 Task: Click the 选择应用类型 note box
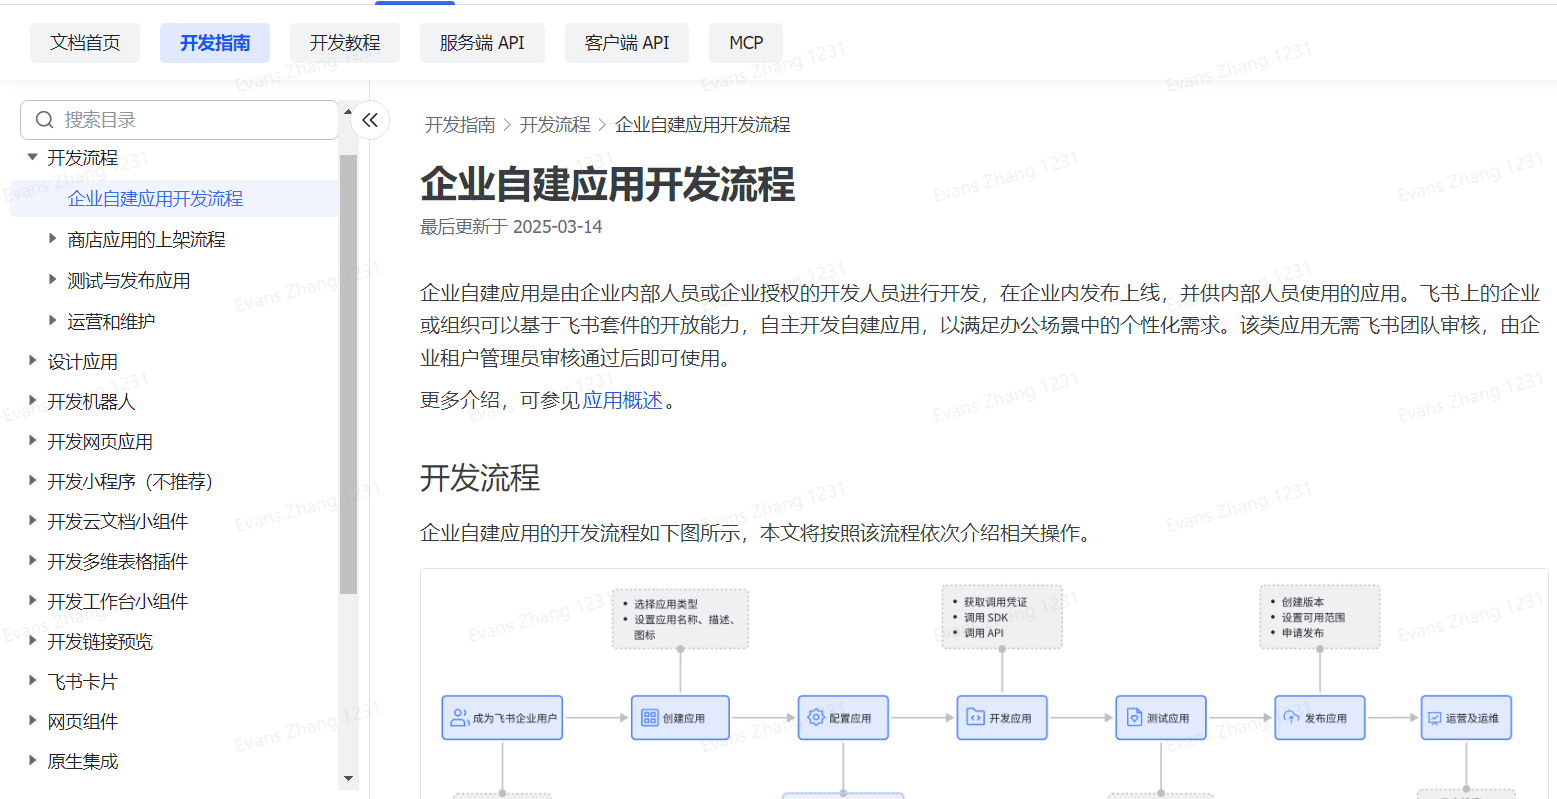click(x=680, y=619)
